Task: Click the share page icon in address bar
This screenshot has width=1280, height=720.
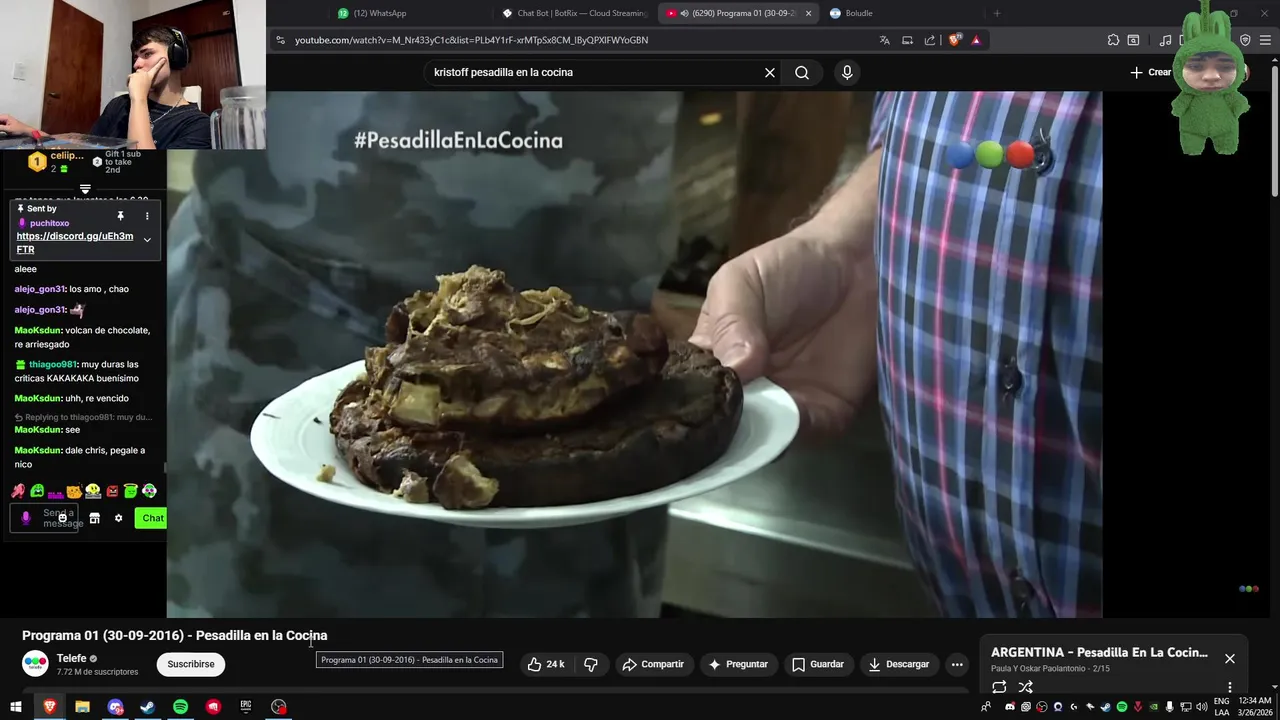Action: 930,40
